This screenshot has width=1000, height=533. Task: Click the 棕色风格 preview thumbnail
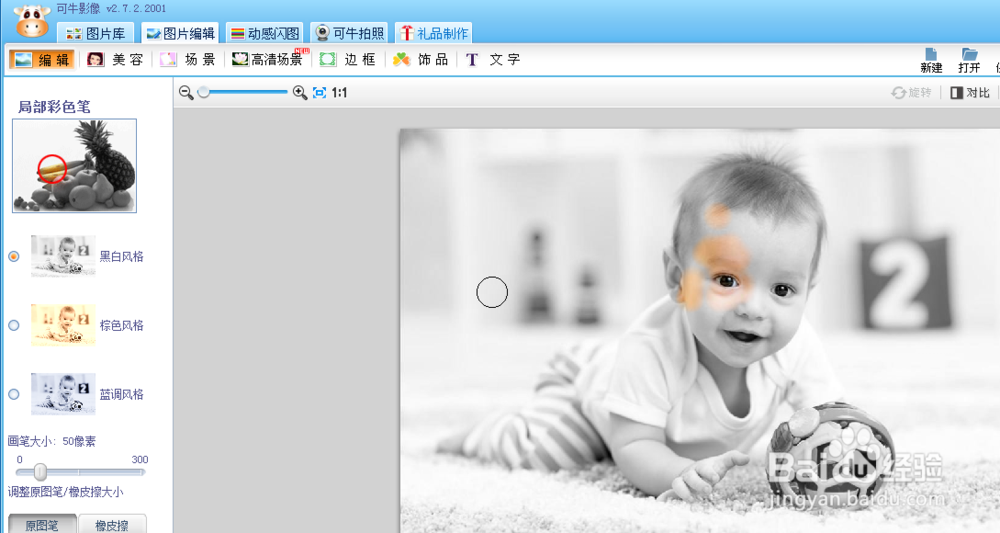(63, 325)
